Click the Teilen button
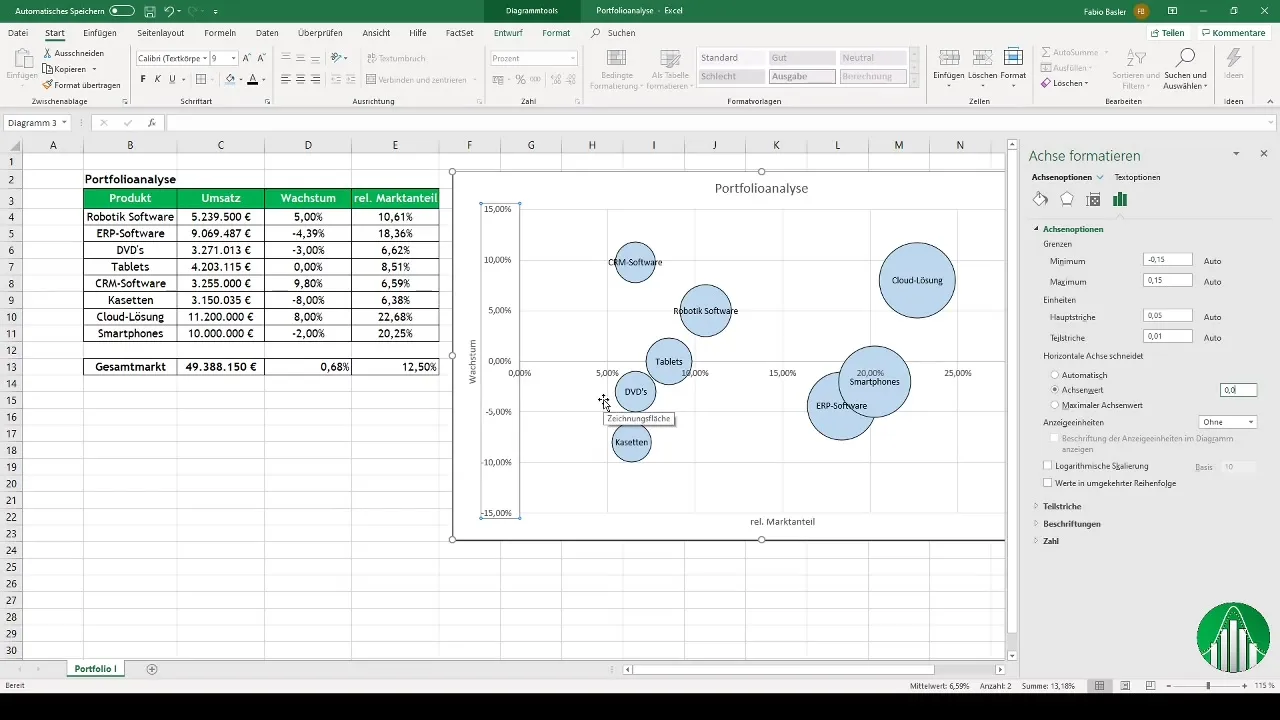Image resolution: width=1280 pixels, height=720 pixels. 1166,33
